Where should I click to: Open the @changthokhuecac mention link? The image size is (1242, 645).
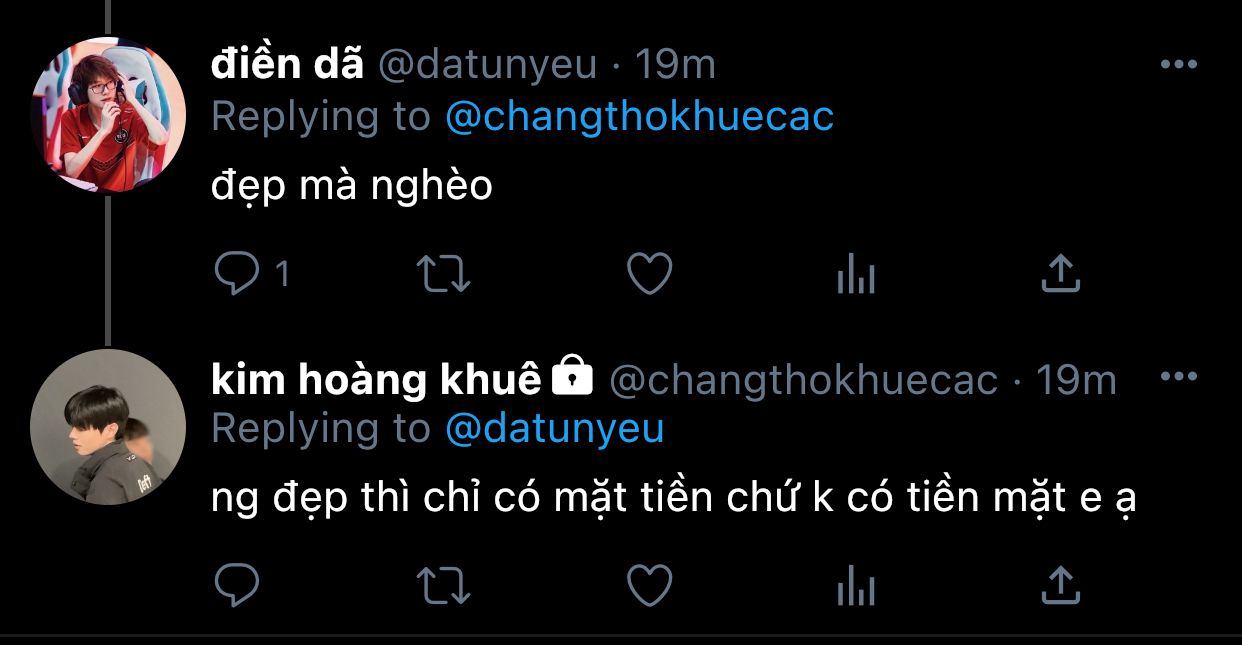tap(639, 117)
